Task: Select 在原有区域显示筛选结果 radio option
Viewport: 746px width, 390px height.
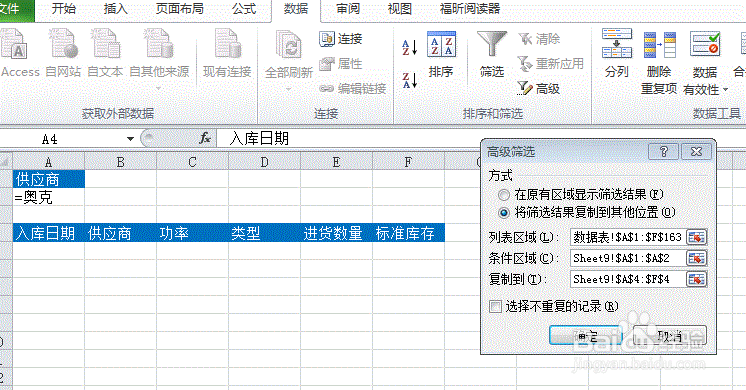Action: 580,195
